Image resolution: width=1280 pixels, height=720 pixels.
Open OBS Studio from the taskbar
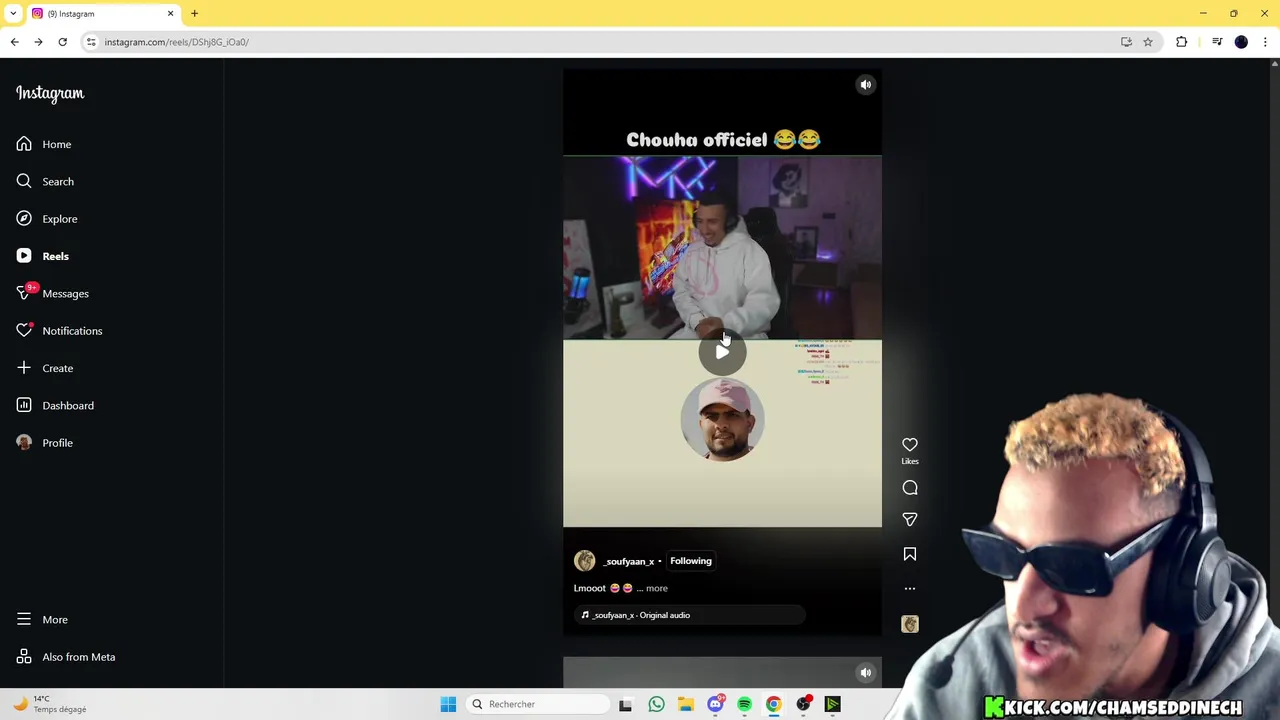click(803, 704)
